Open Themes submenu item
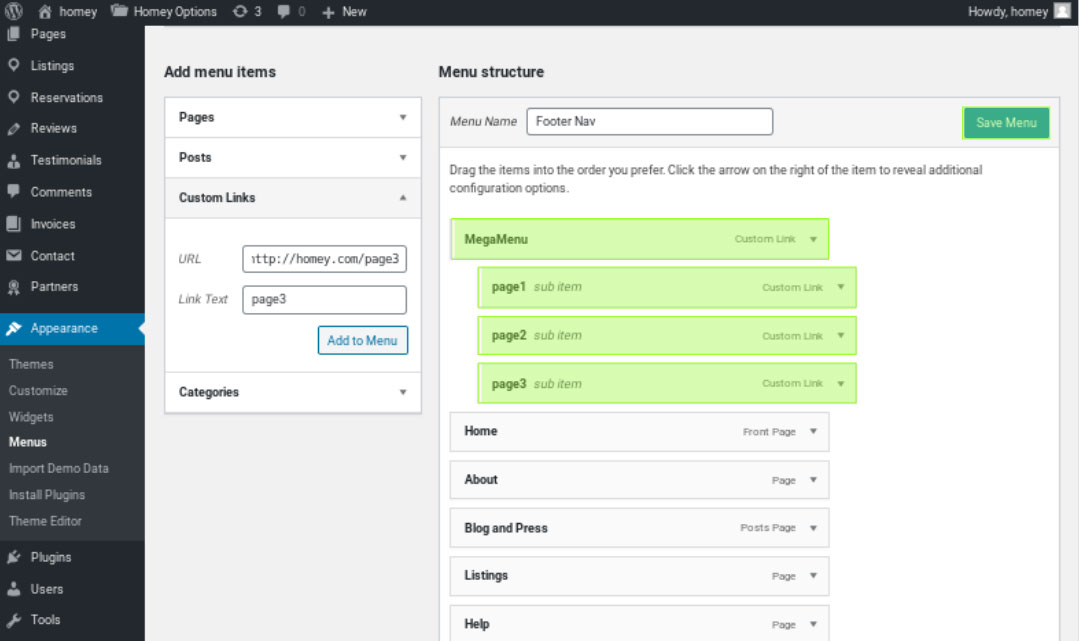This screenshot has width=1079, height=641. pyautogui.click(x=31, y=364)
